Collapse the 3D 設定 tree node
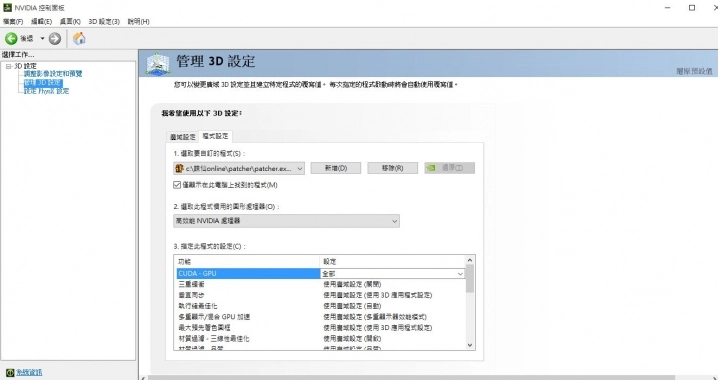 tap(8, 66)
